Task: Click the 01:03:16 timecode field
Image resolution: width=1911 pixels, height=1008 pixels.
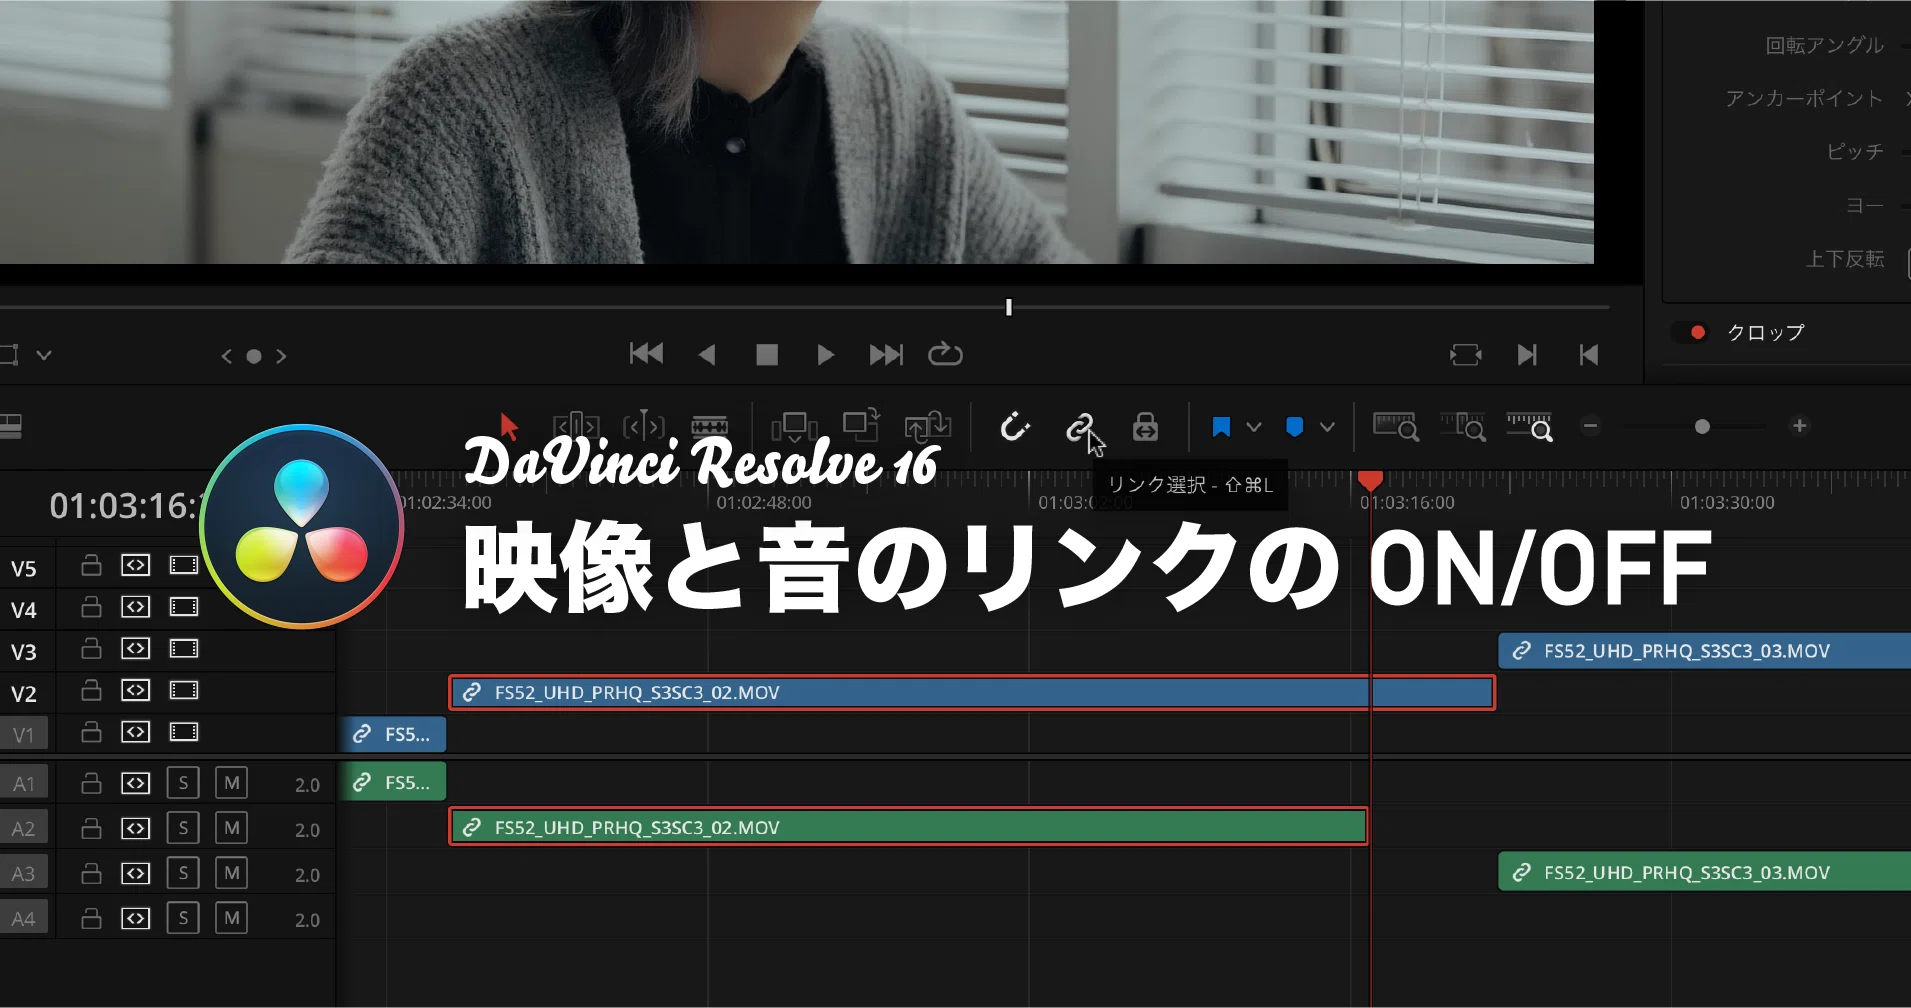Action: 126,506
